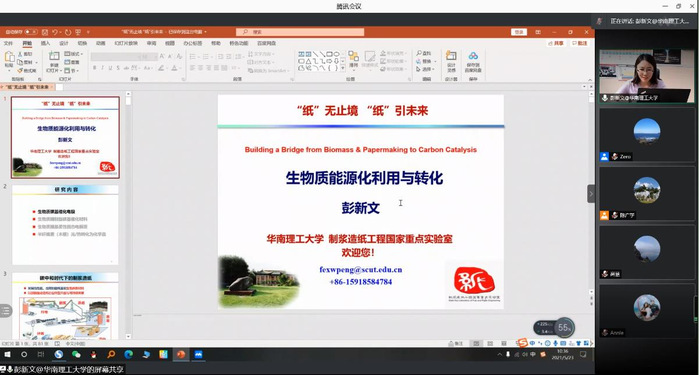Click the Undo arrow in title bar
The width and height of the screenshot is (699, 375).
[55, 32]
